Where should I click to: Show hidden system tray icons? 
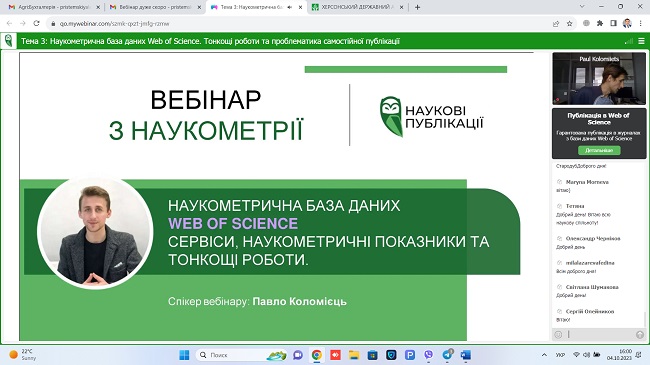[x=544, y=355]
